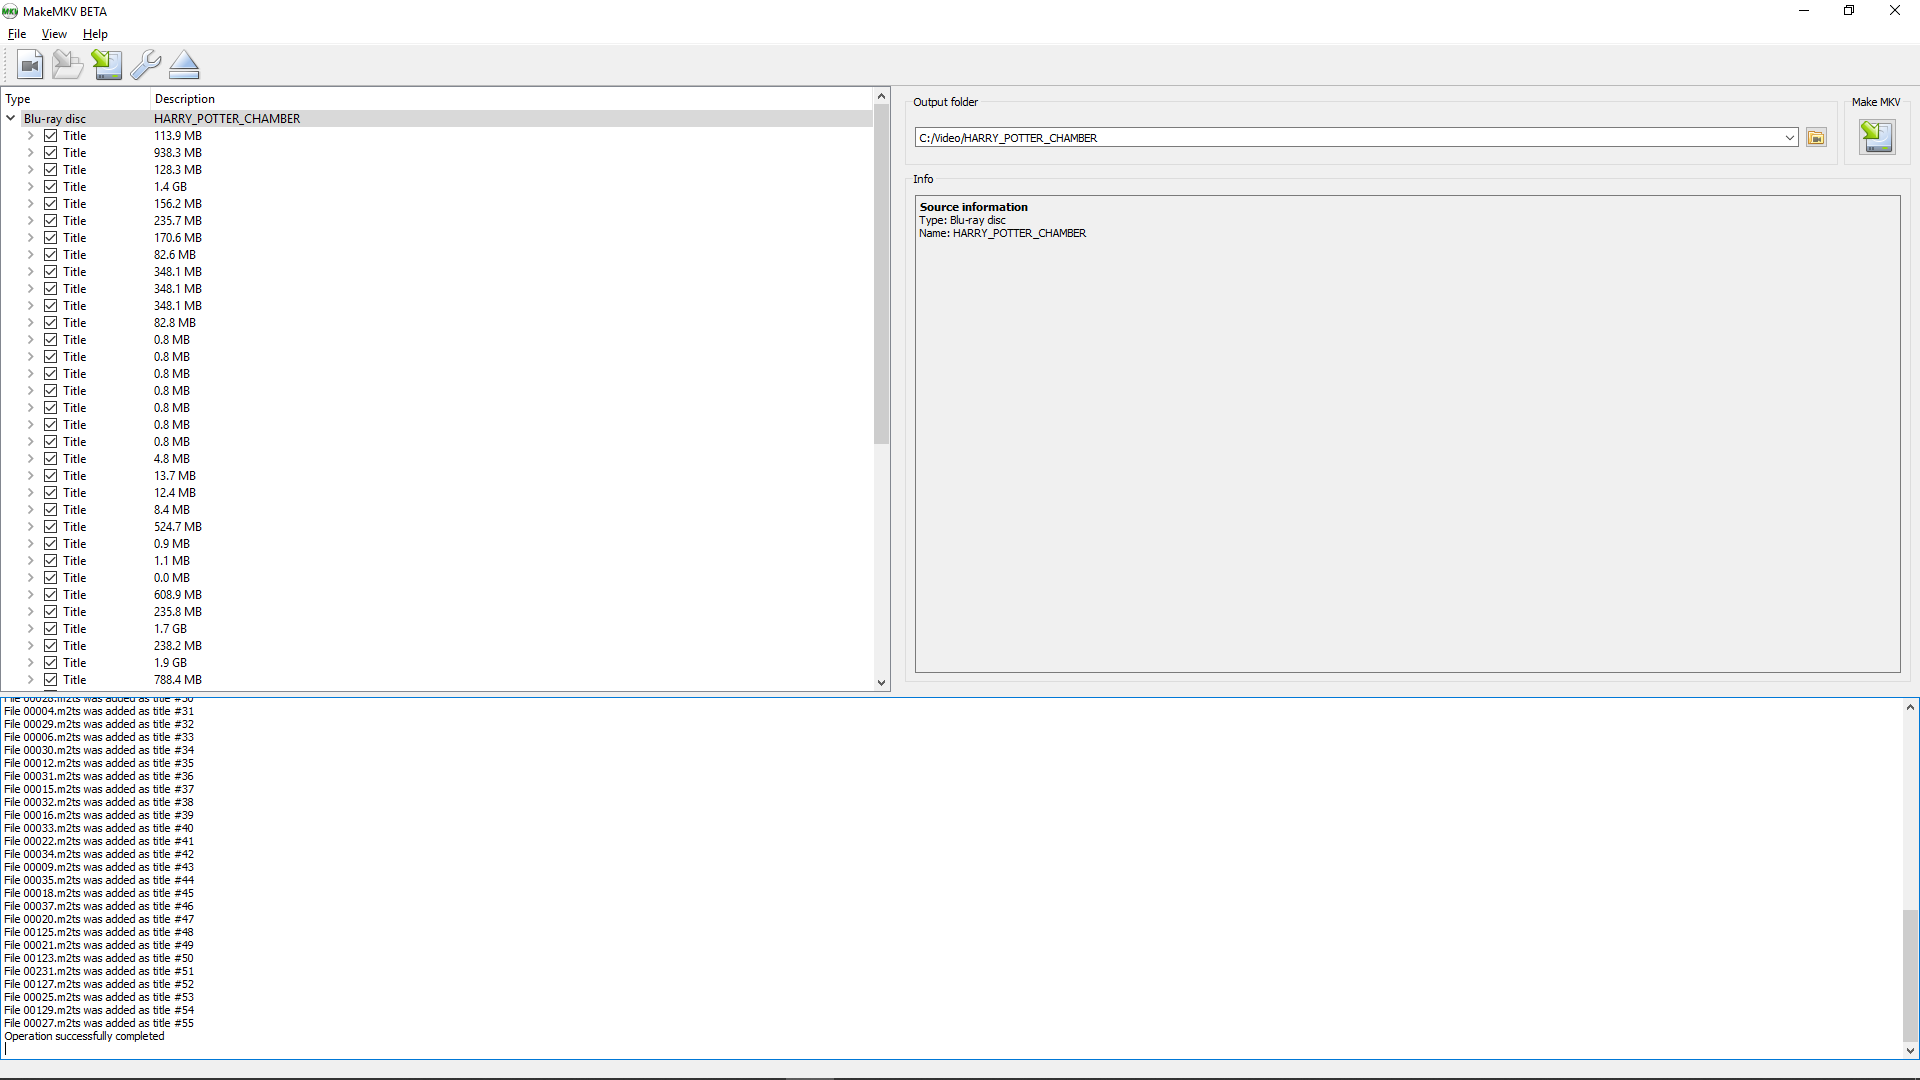Click log line for title #55

point(99,1024)
